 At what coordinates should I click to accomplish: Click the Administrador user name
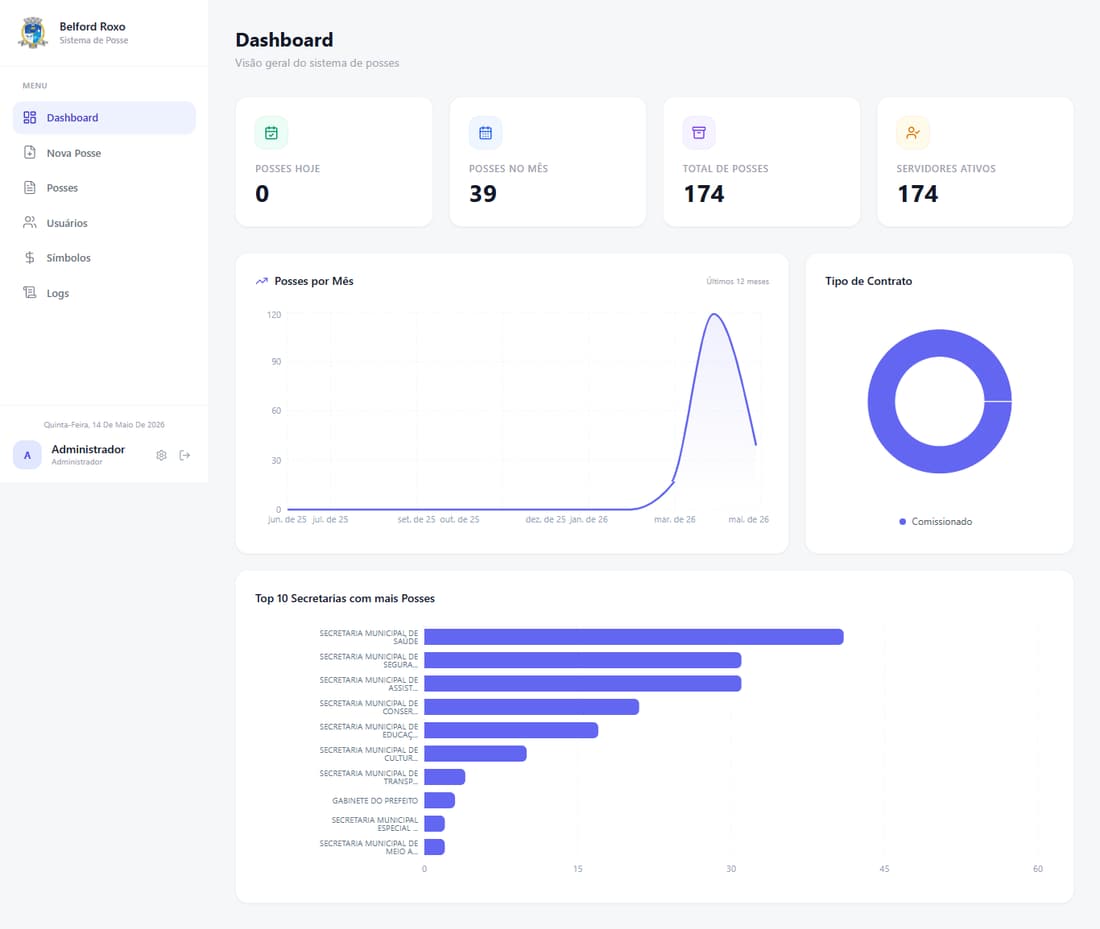88,449
